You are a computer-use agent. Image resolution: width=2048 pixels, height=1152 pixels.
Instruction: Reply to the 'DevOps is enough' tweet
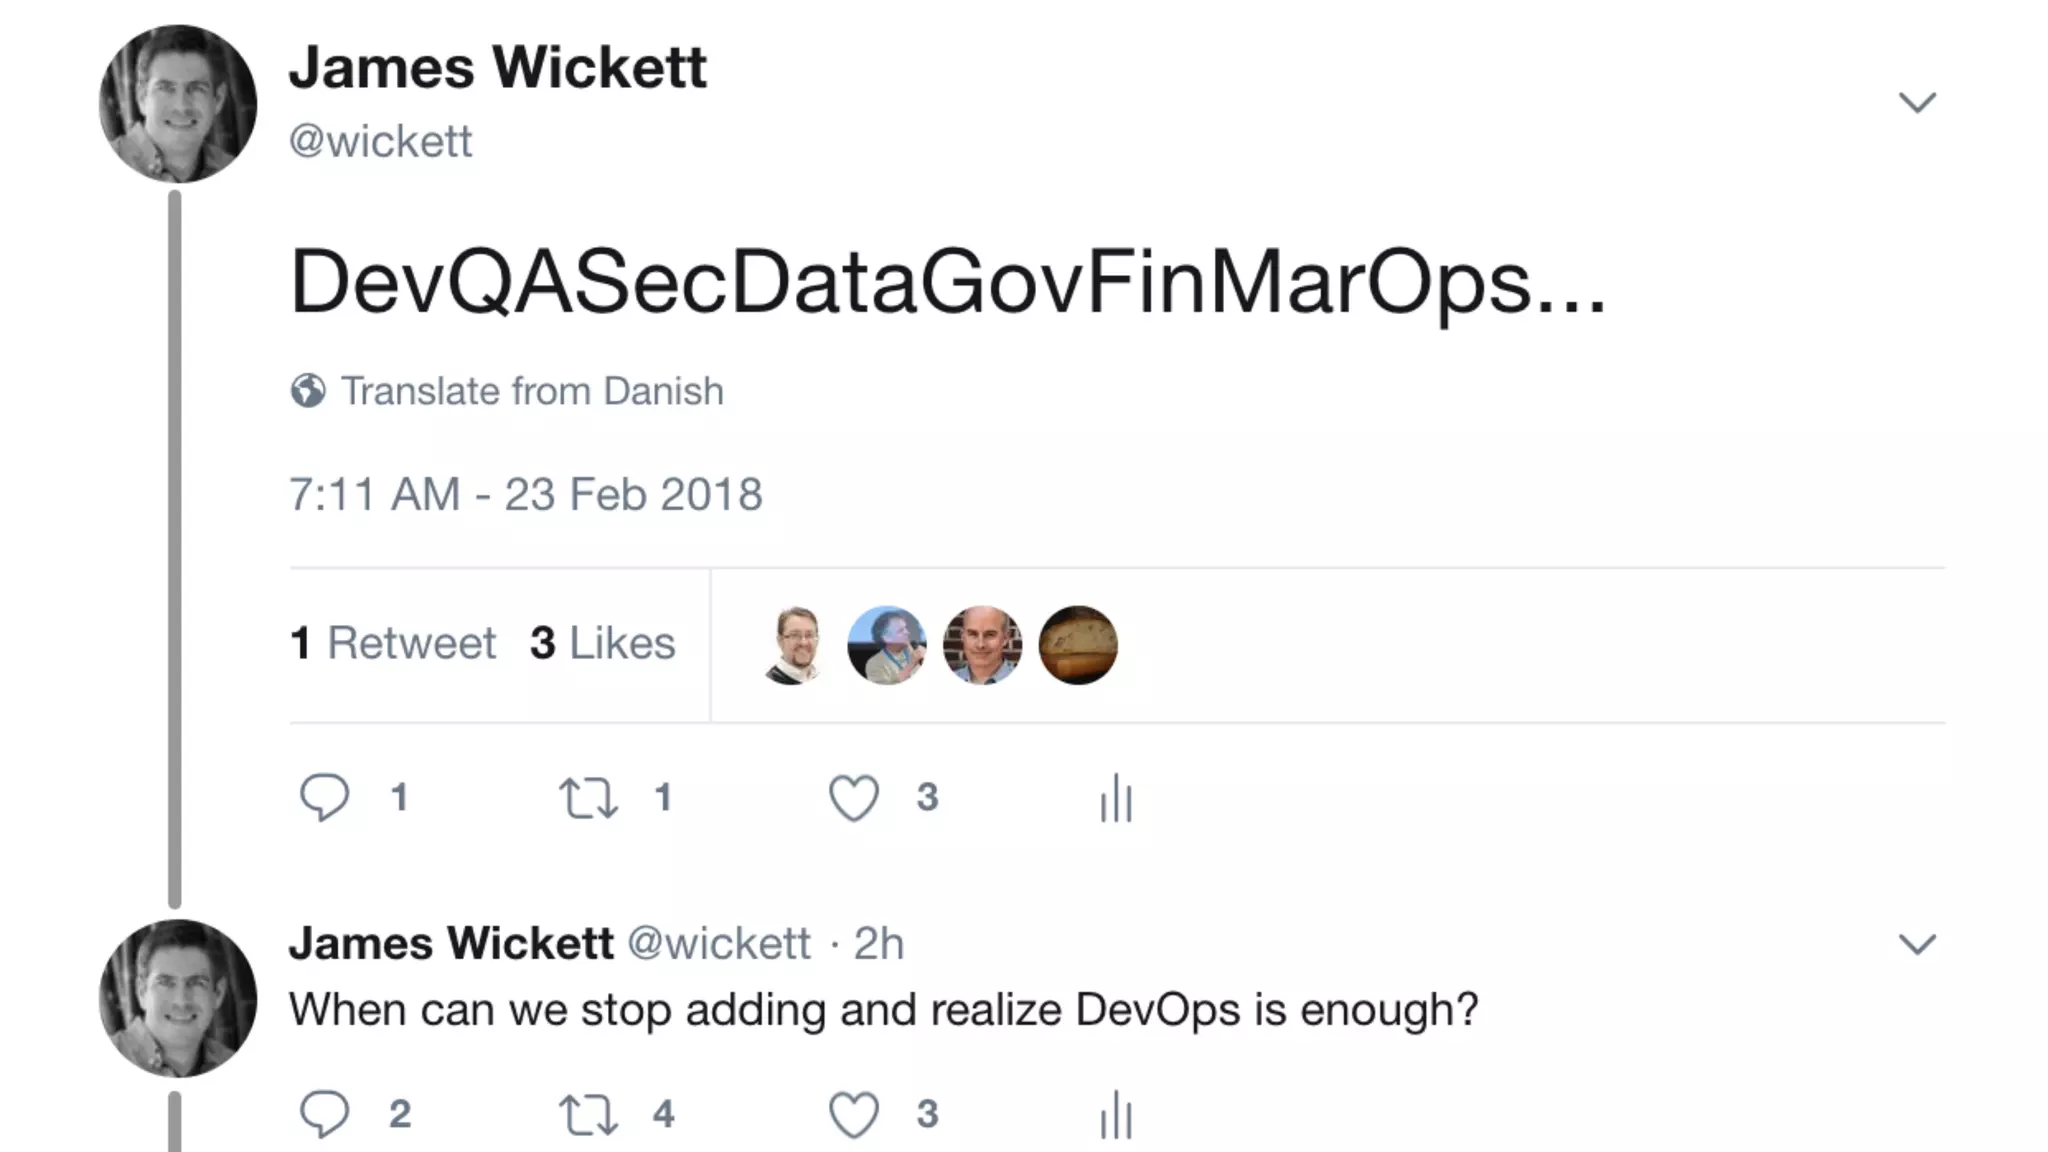tap(324, 1114)
